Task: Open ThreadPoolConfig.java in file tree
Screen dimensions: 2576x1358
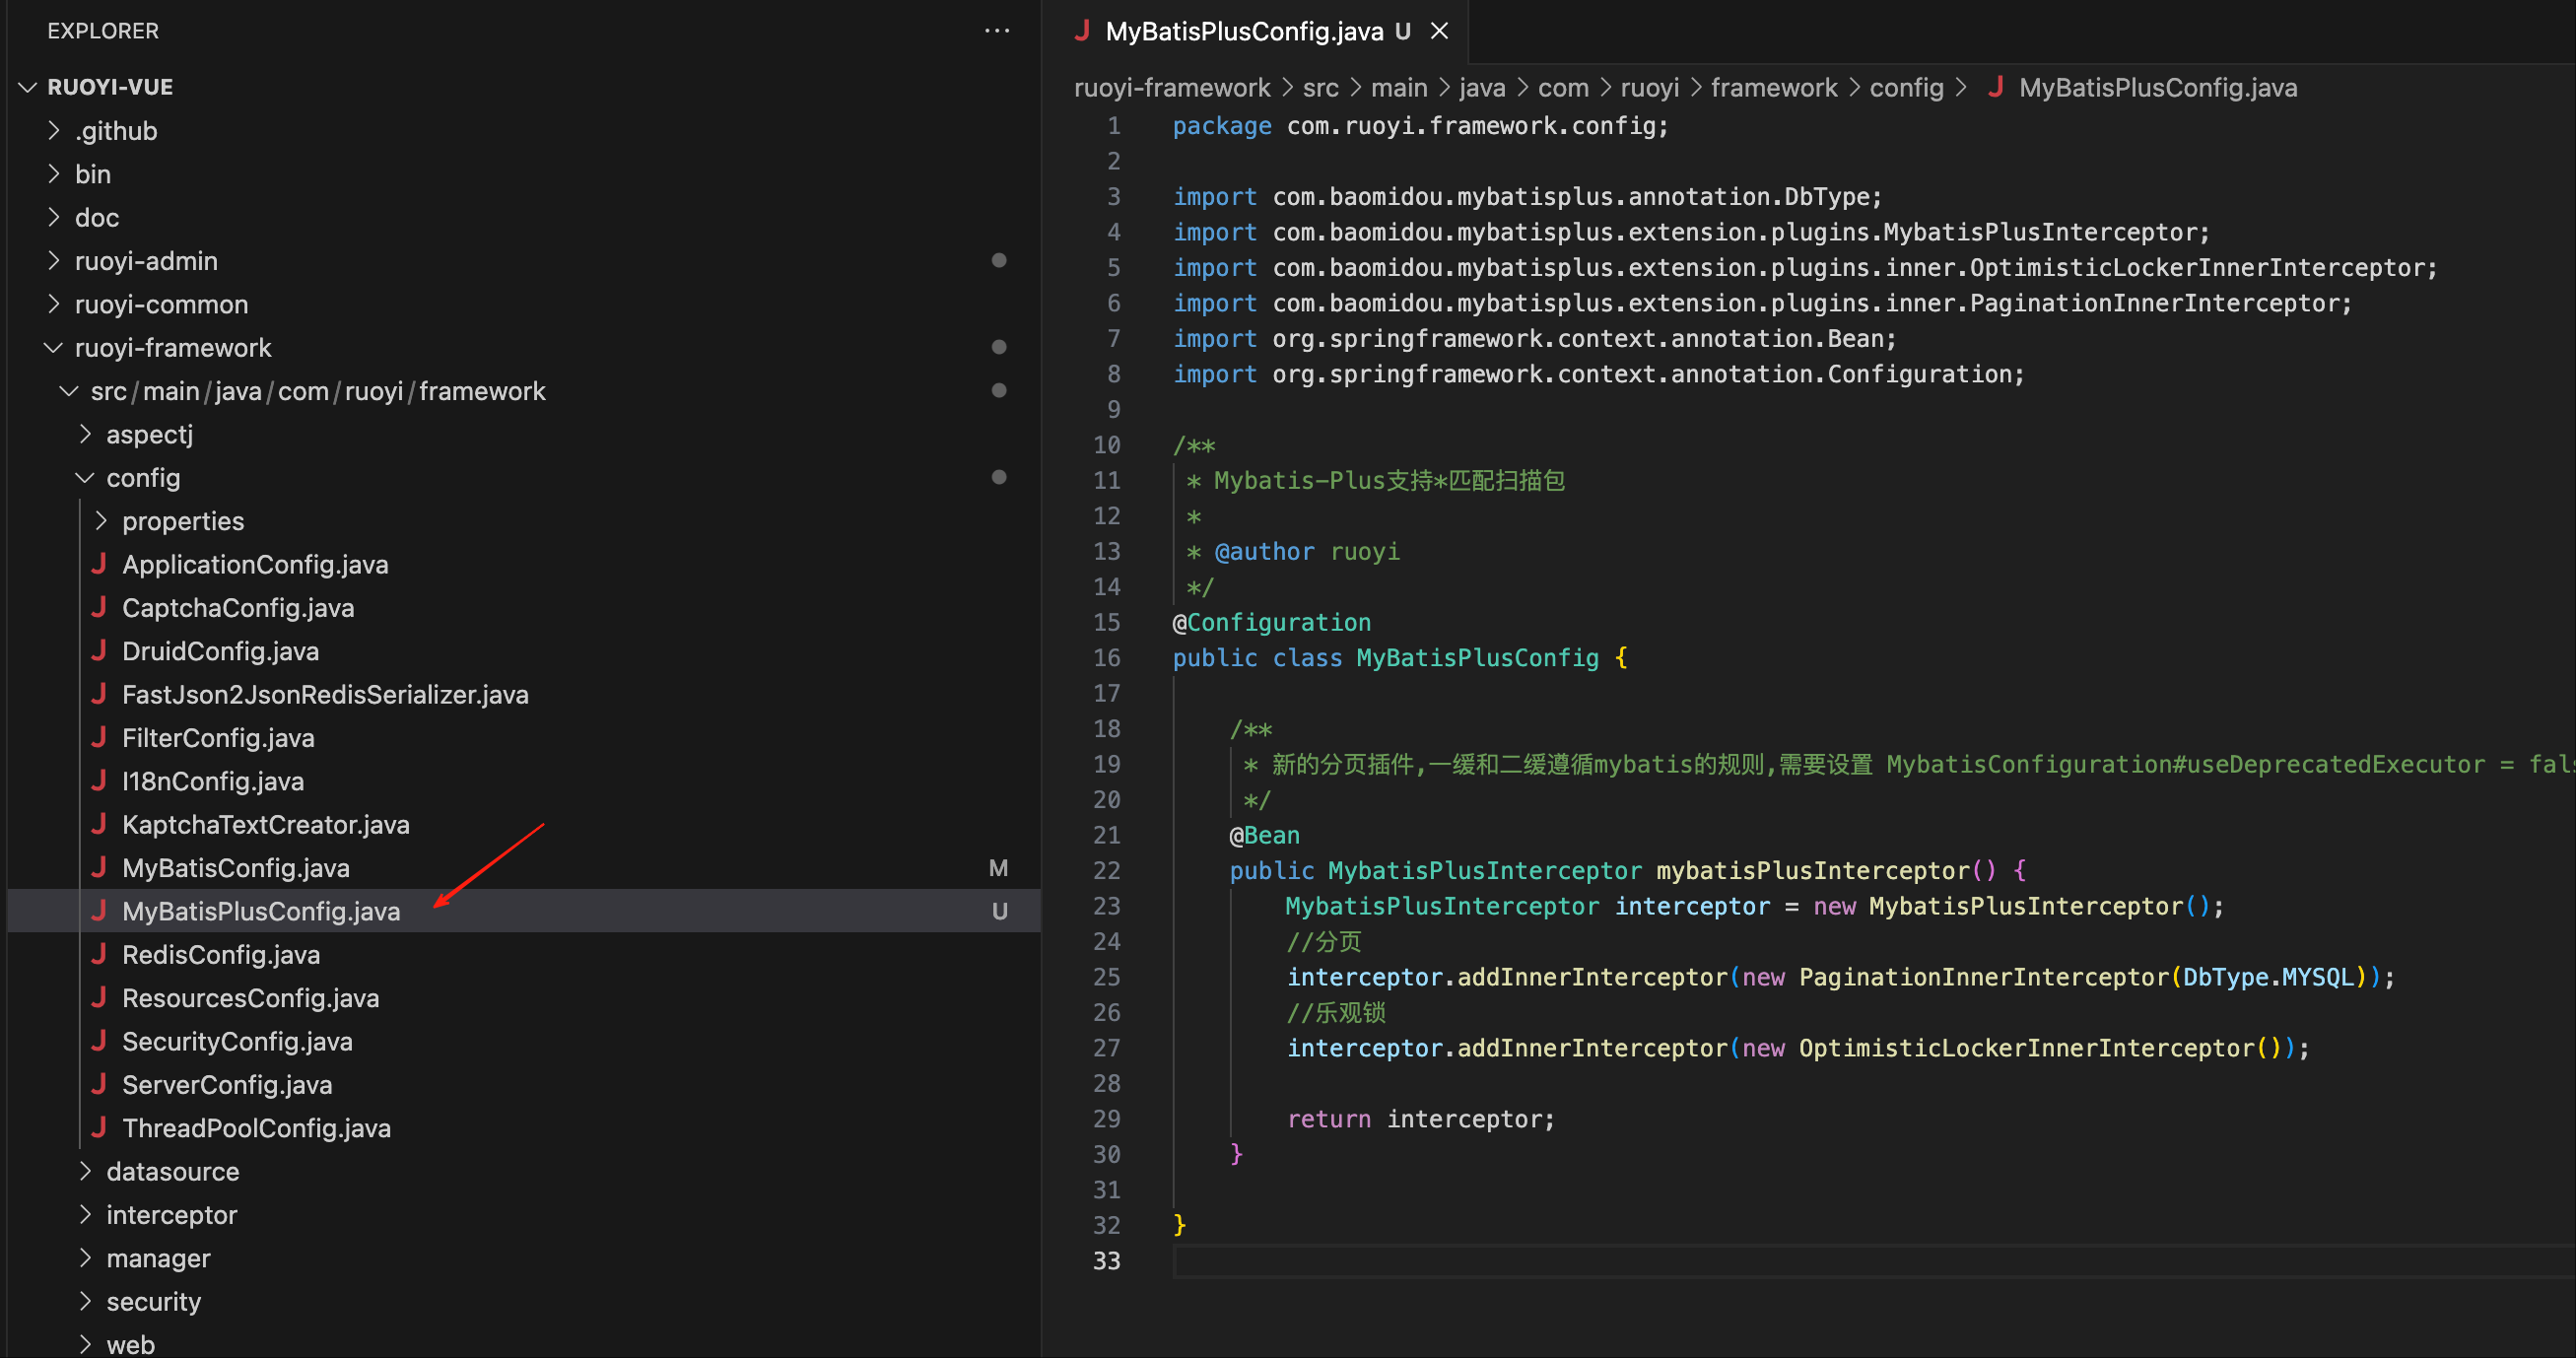Action: click(256, 1128)
